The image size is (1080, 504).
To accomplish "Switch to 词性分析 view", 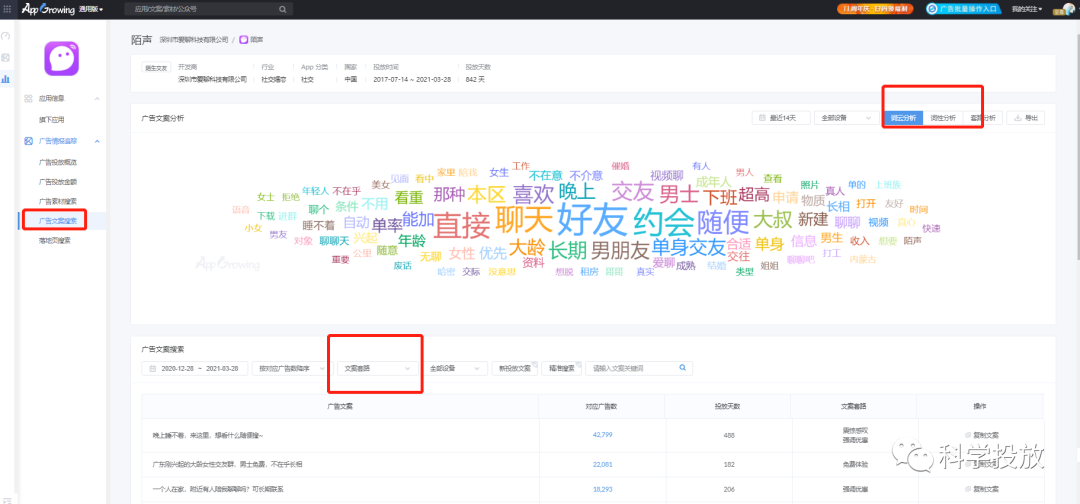I will point(943,118).
